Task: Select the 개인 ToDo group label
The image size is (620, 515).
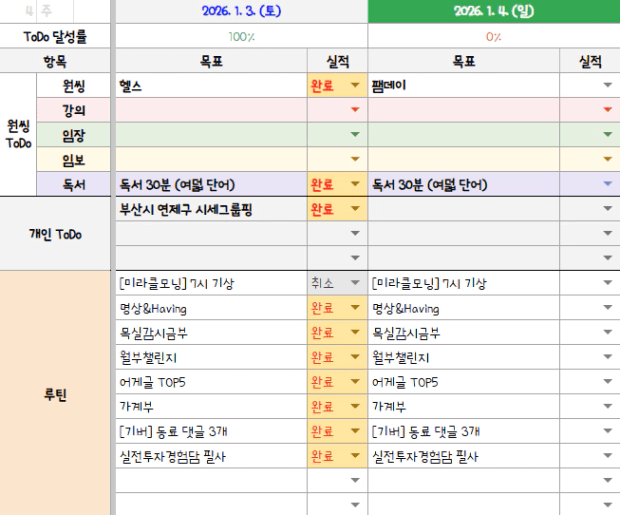Action: [55, 234]
